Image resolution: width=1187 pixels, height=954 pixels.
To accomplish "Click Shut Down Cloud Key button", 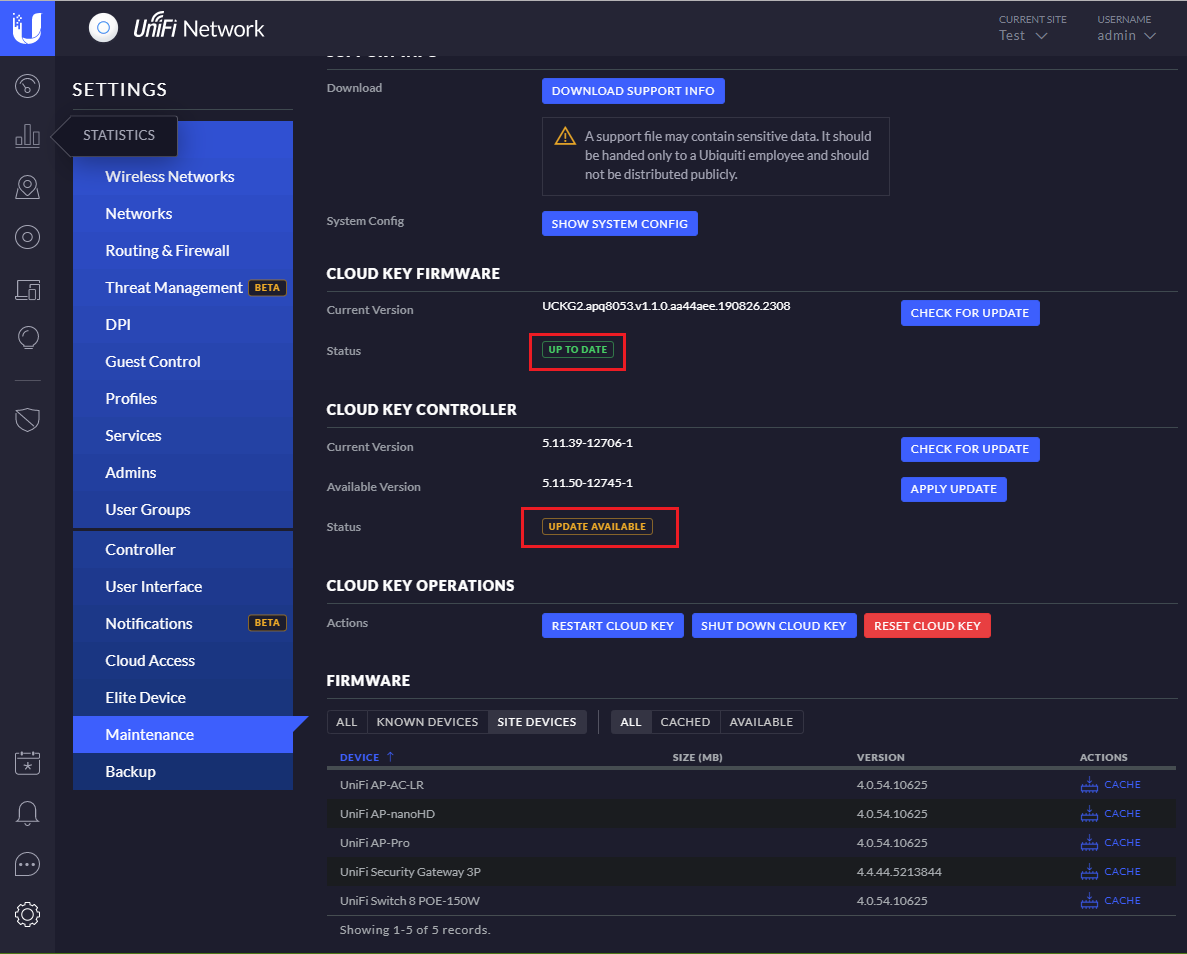I will 774,626.
